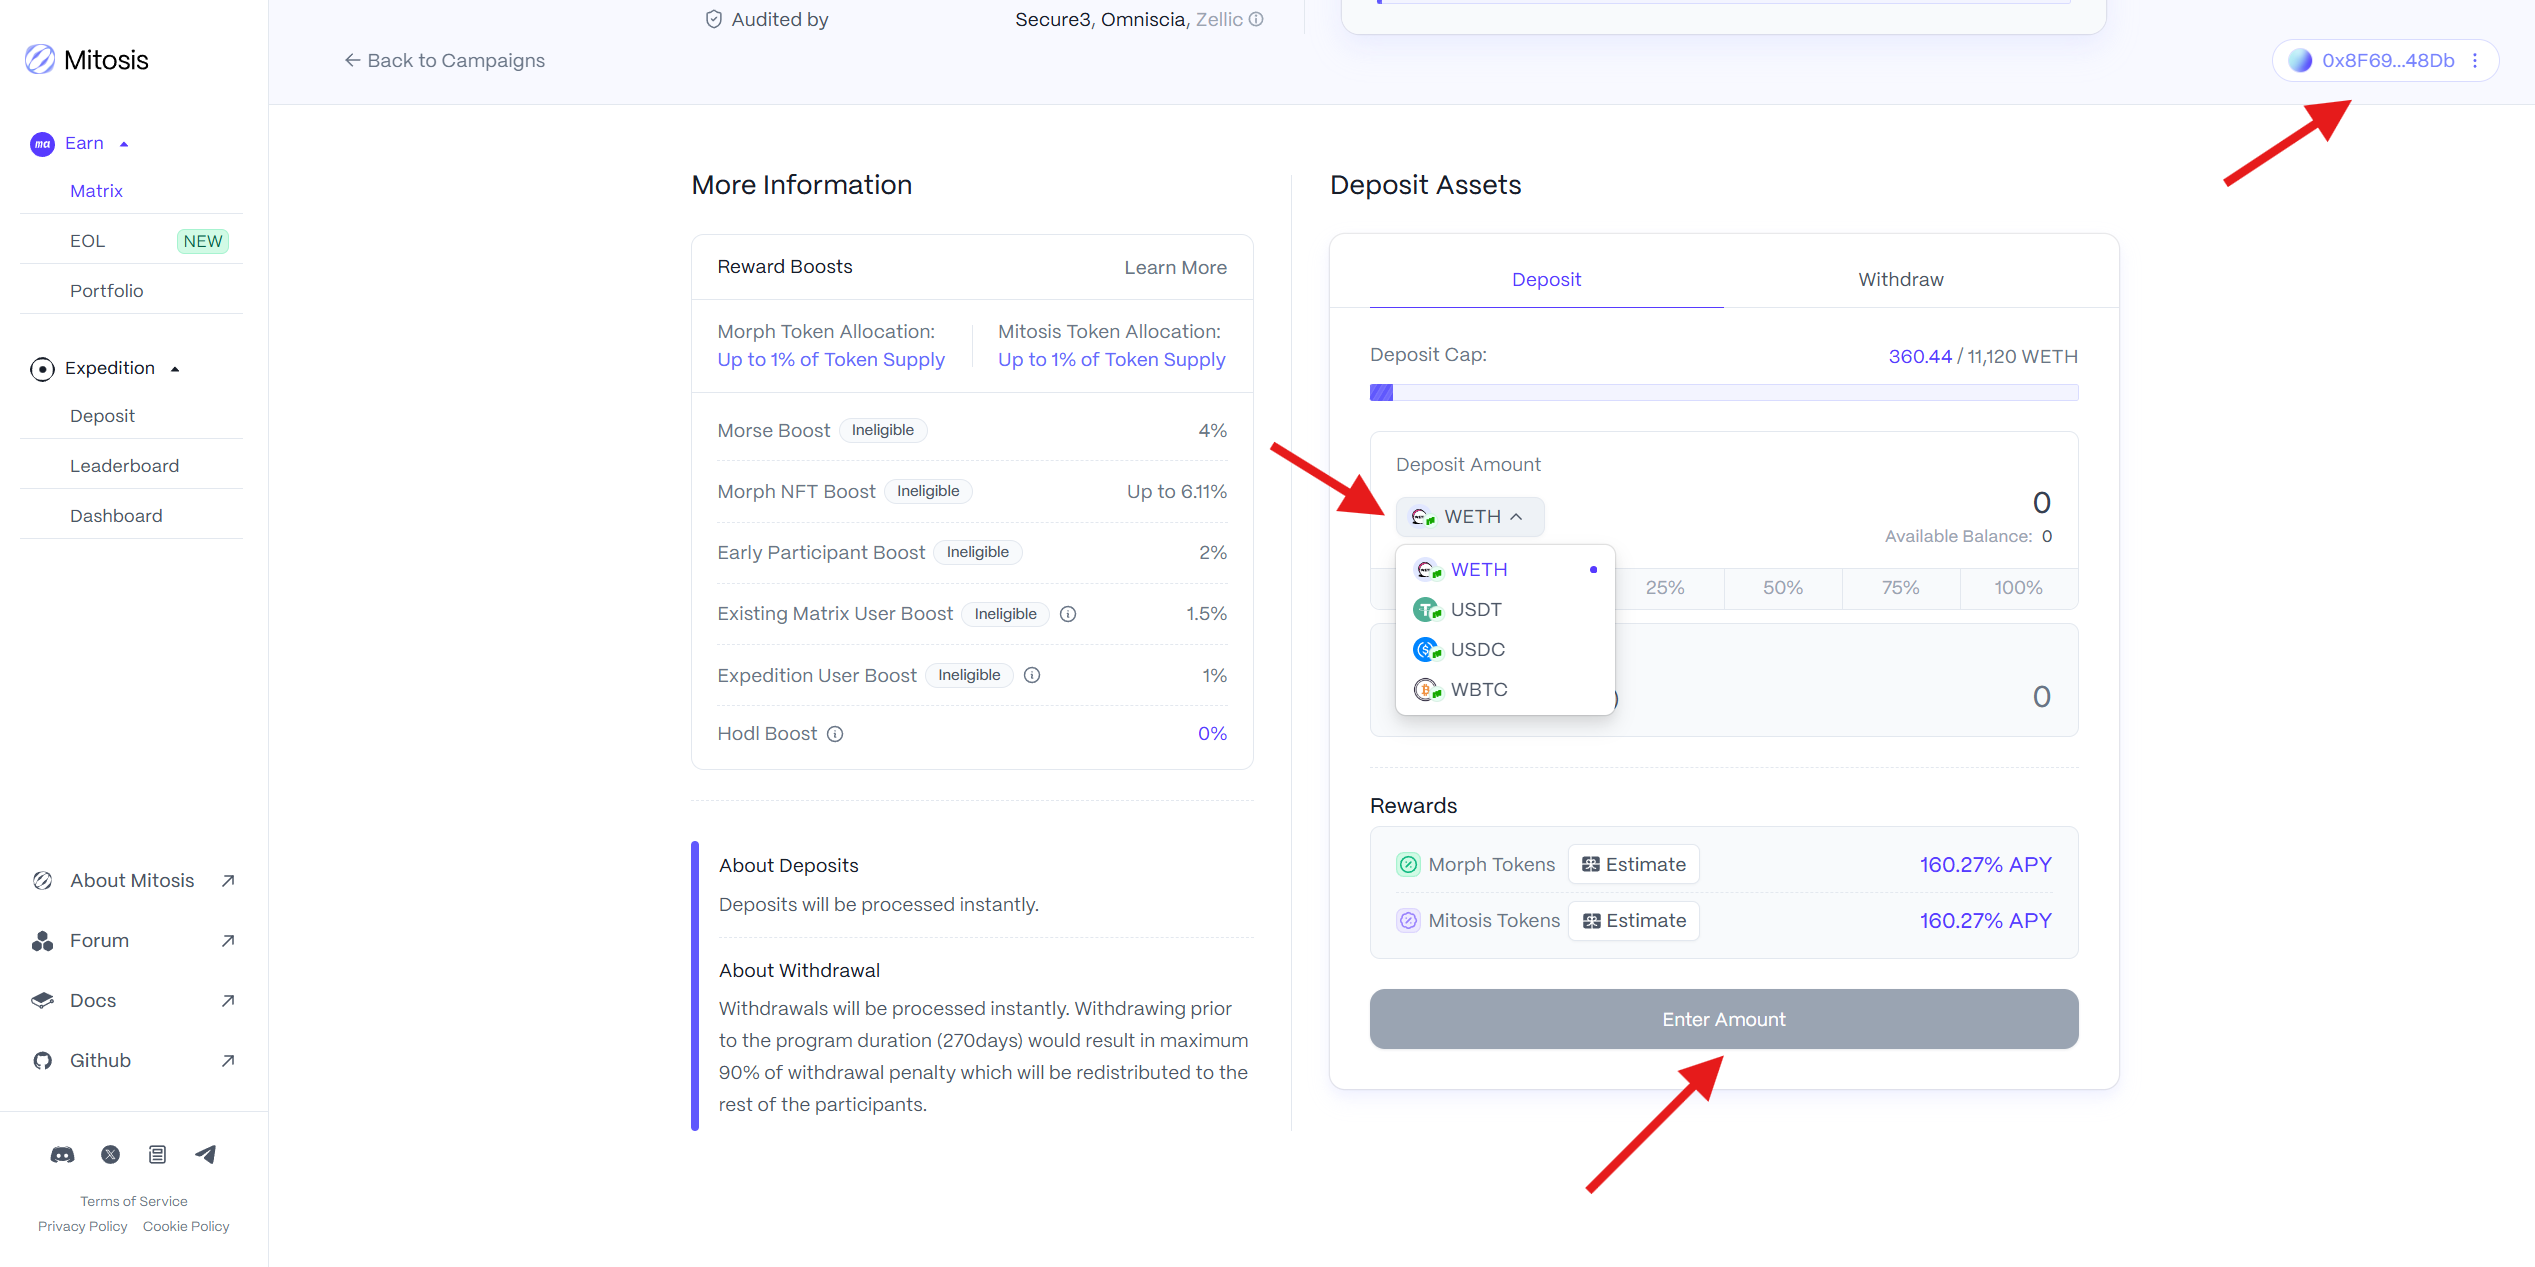The image size is (2535, 1267).
Task: Collapse the Expedition menu section
Action: (175, 369)
